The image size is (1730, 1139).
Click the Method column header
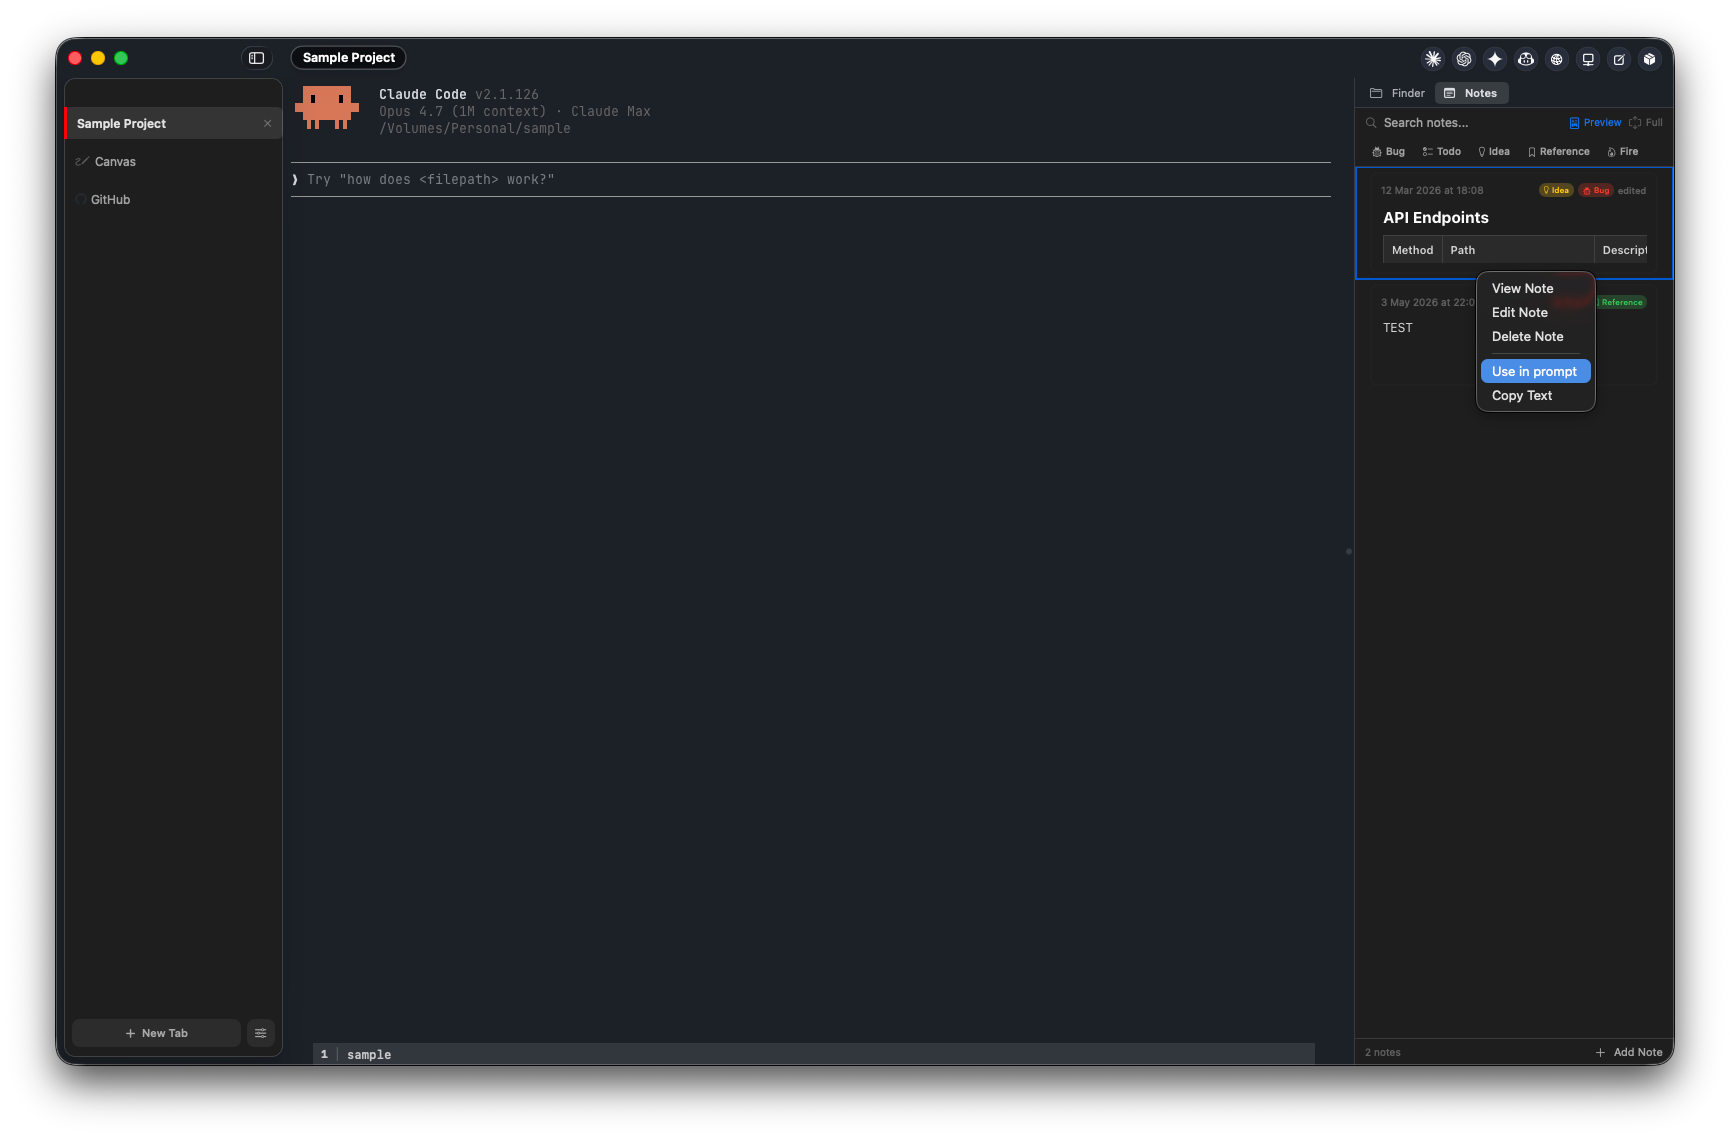[1412, 250]
